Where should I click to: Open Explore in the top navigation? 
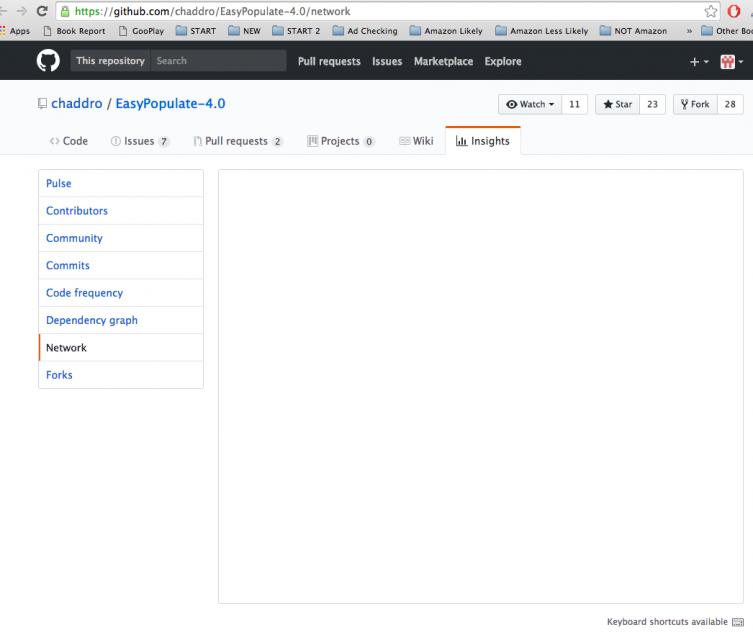(x=503, y=61)
